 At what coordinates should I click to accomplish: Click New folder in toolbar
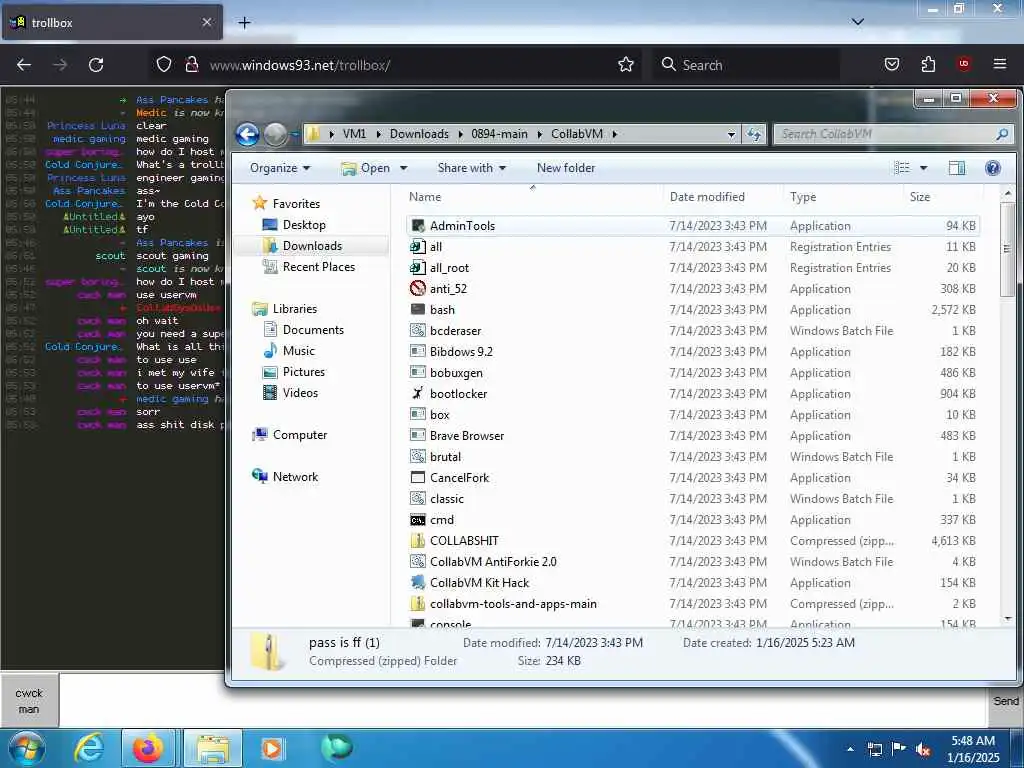566,168
